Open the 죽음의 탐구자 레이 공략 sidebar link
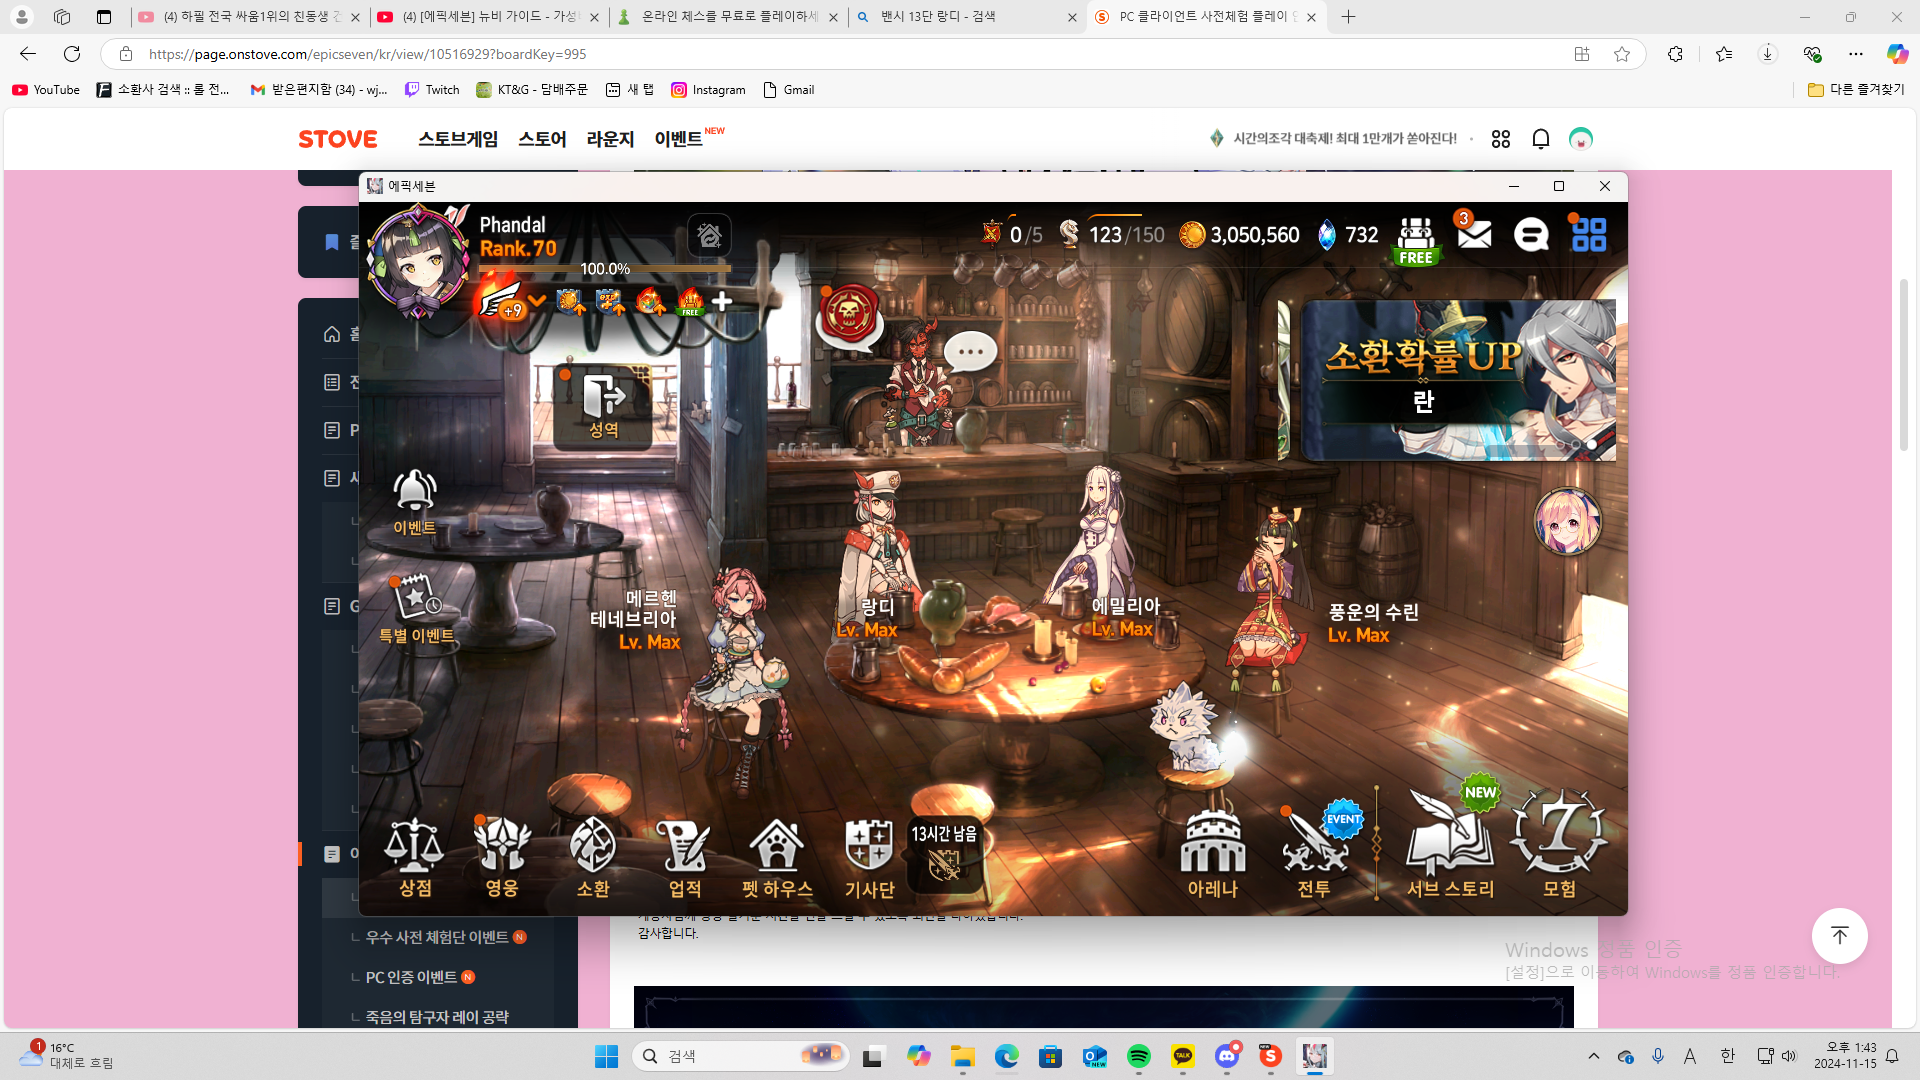The width and height of the screenshot is (1920, 1080). coord(437,1017)
